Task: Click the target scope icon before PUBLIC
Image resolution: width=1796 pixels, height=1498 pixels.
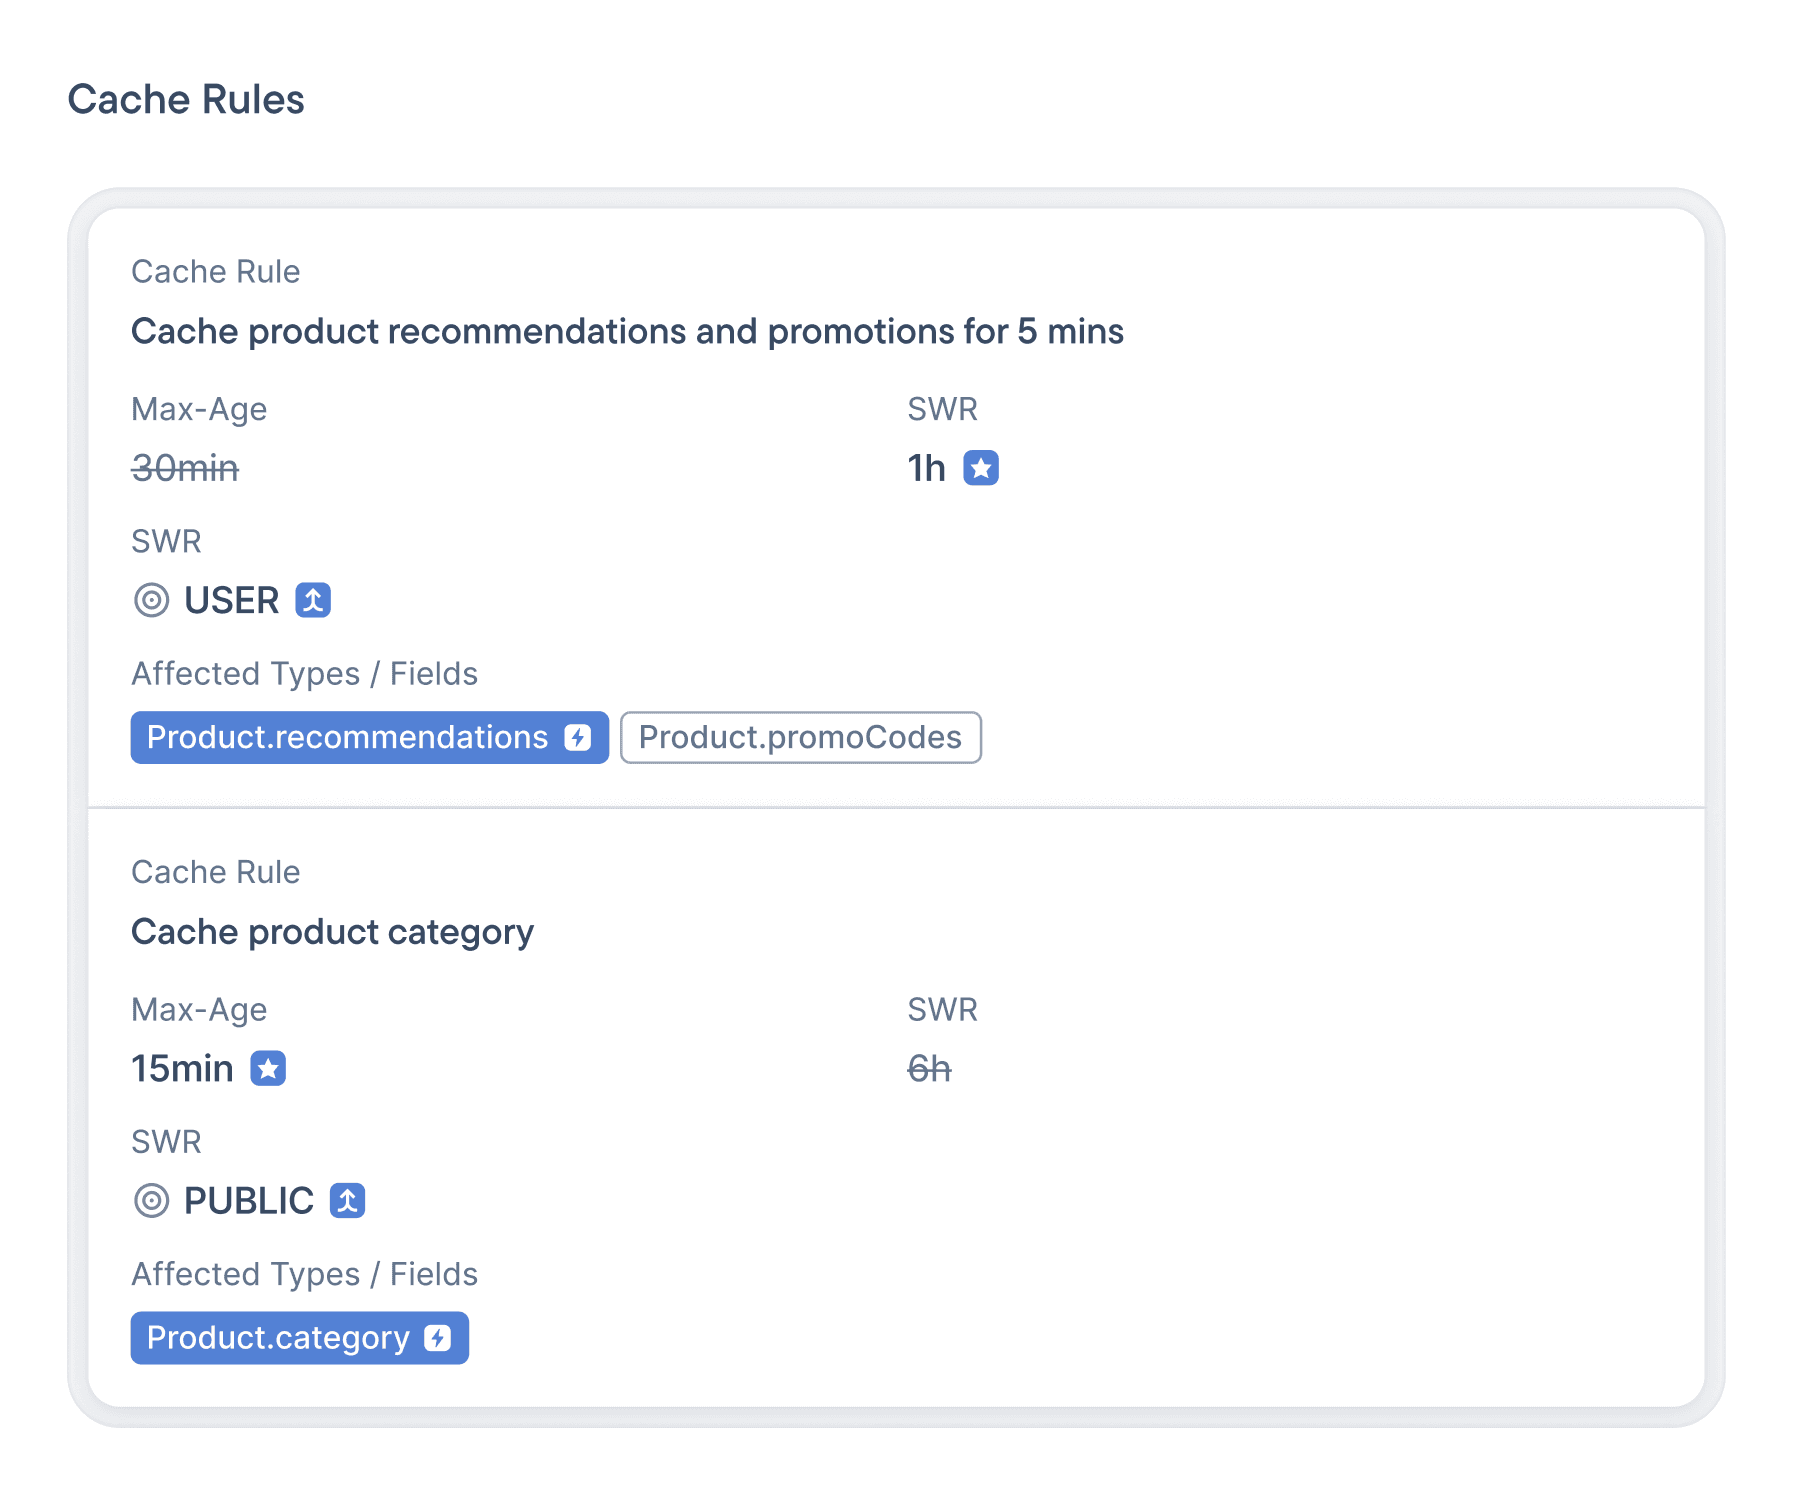Action: pyautogui.click(x=151, y=1201)
